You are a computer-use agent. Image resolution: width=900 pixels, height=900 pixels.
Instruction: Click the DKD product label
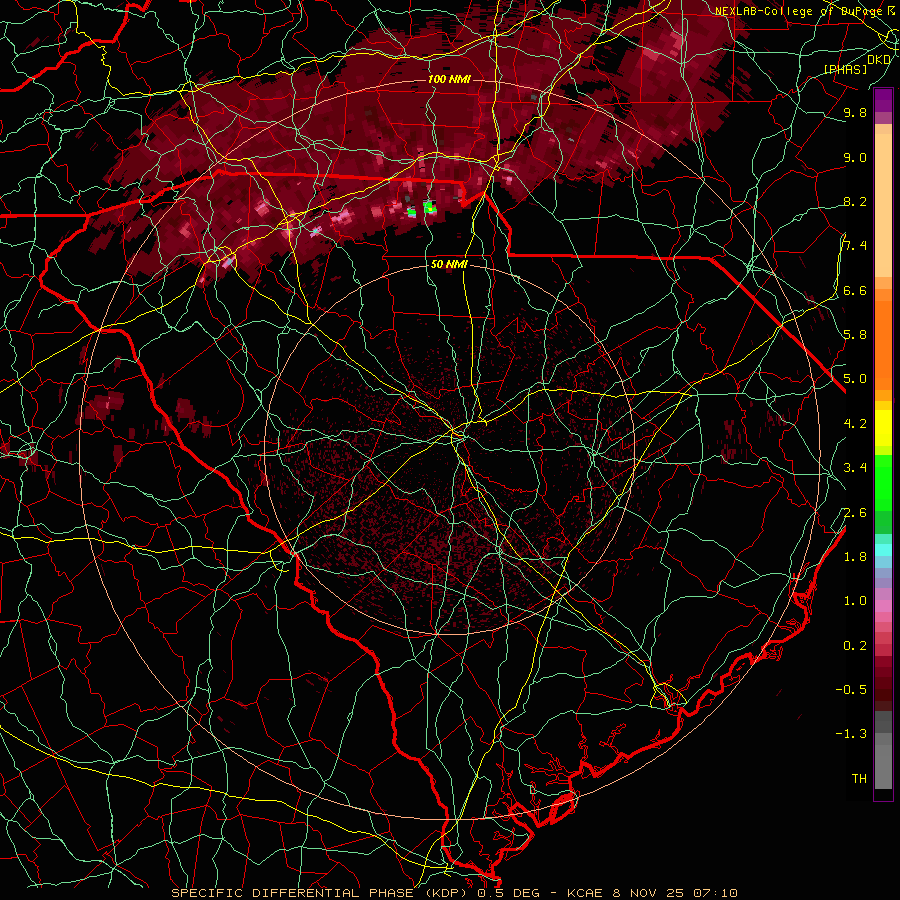coord(879,60)
